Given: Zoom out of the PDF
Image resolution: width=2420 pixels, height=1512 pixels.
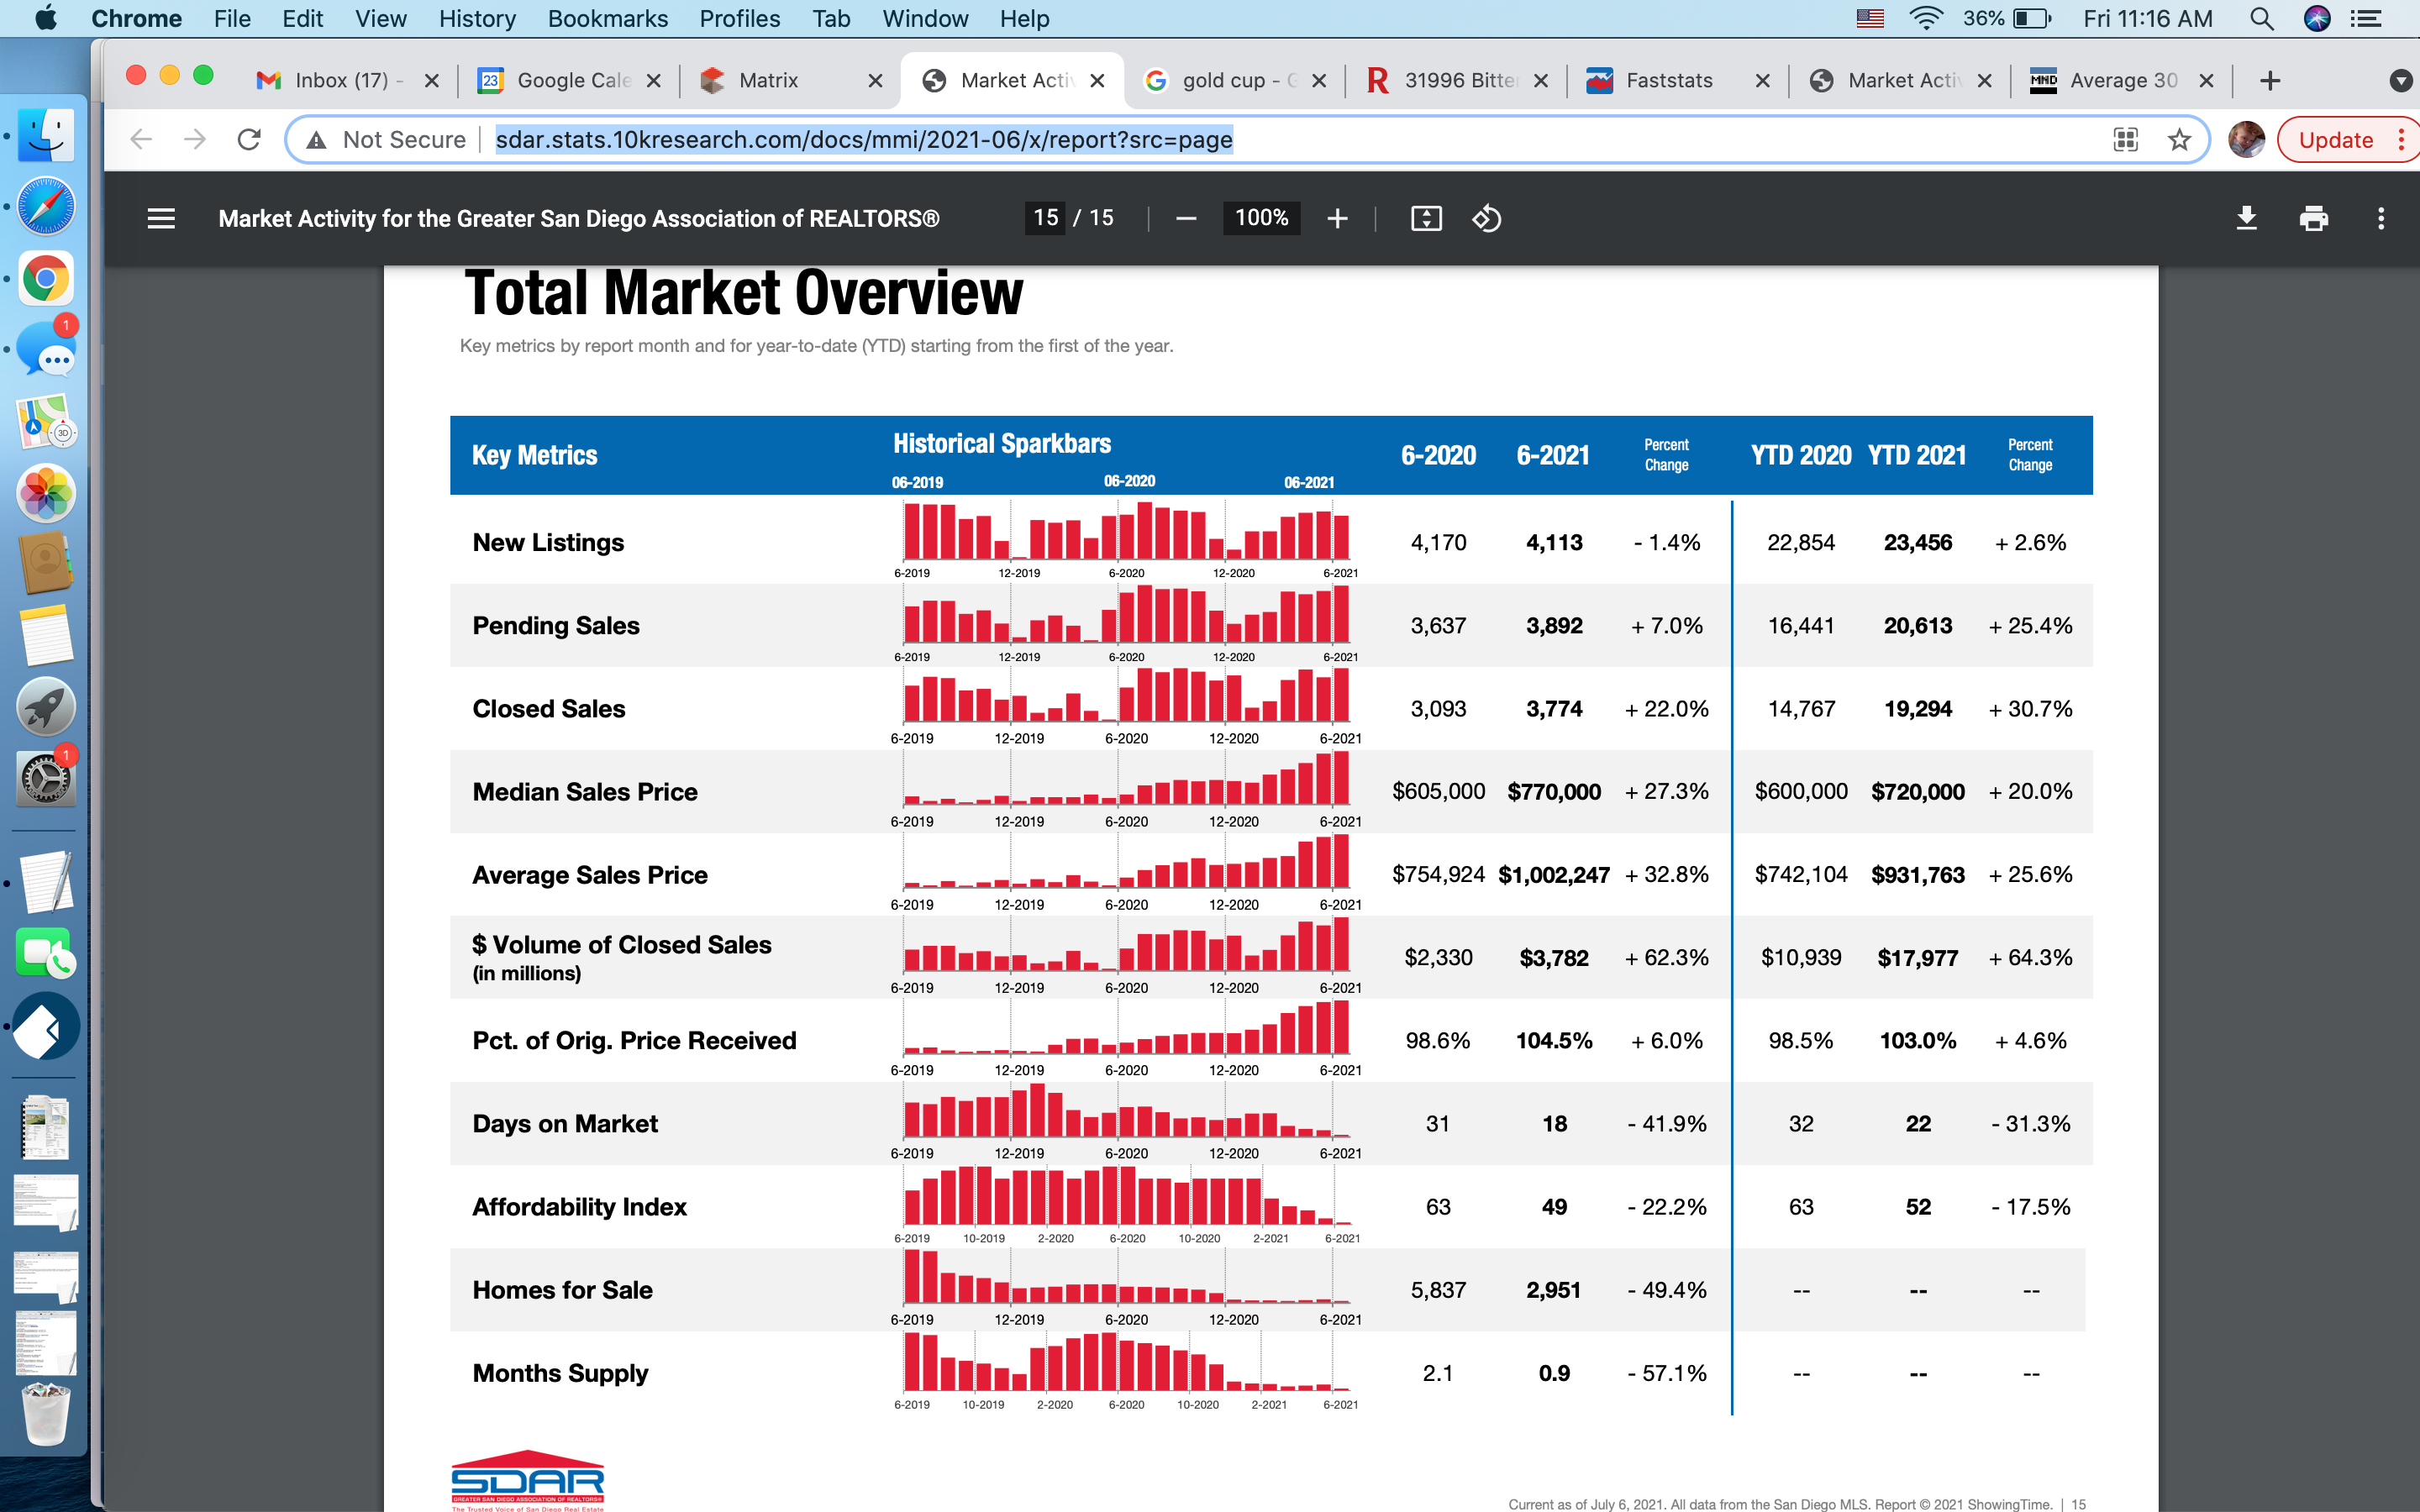Looking at the screenshot, I should (x=1186, y=218).
